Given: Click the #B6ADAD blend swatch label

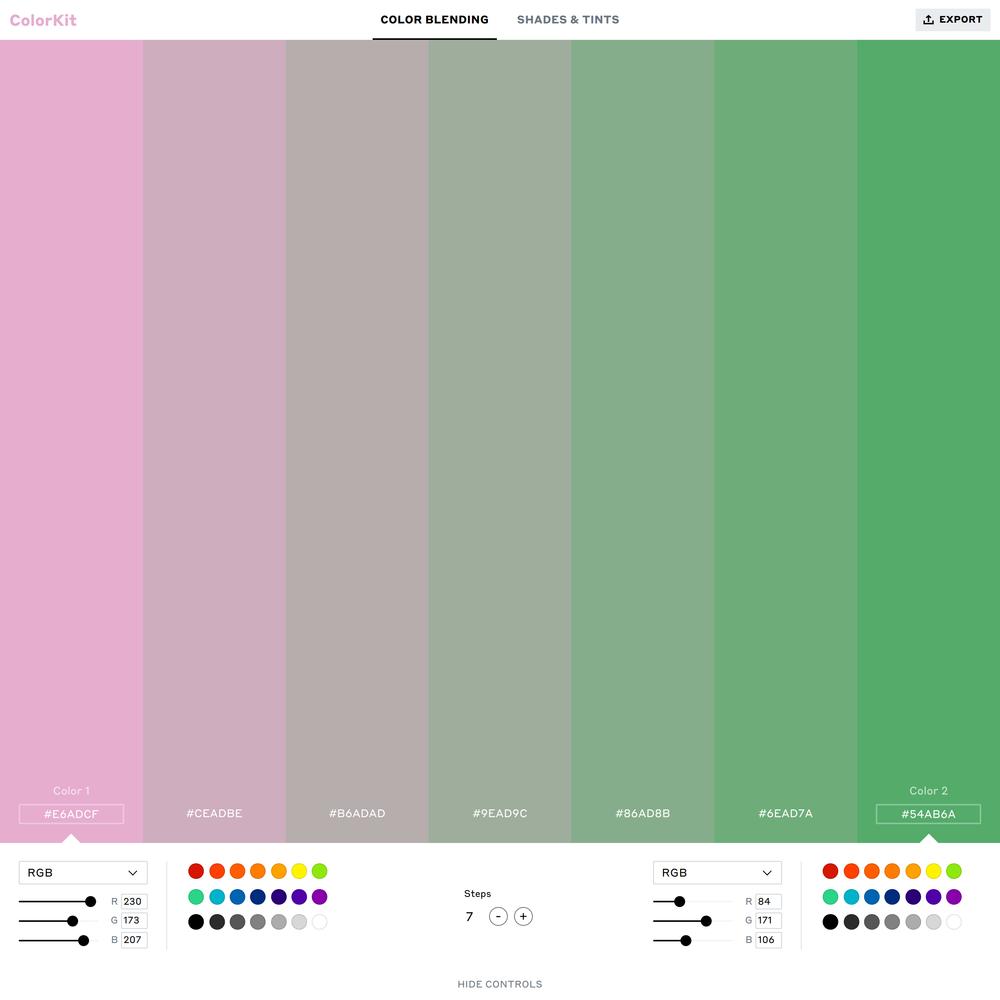Looking at the screenshot, I should (357, 813).
